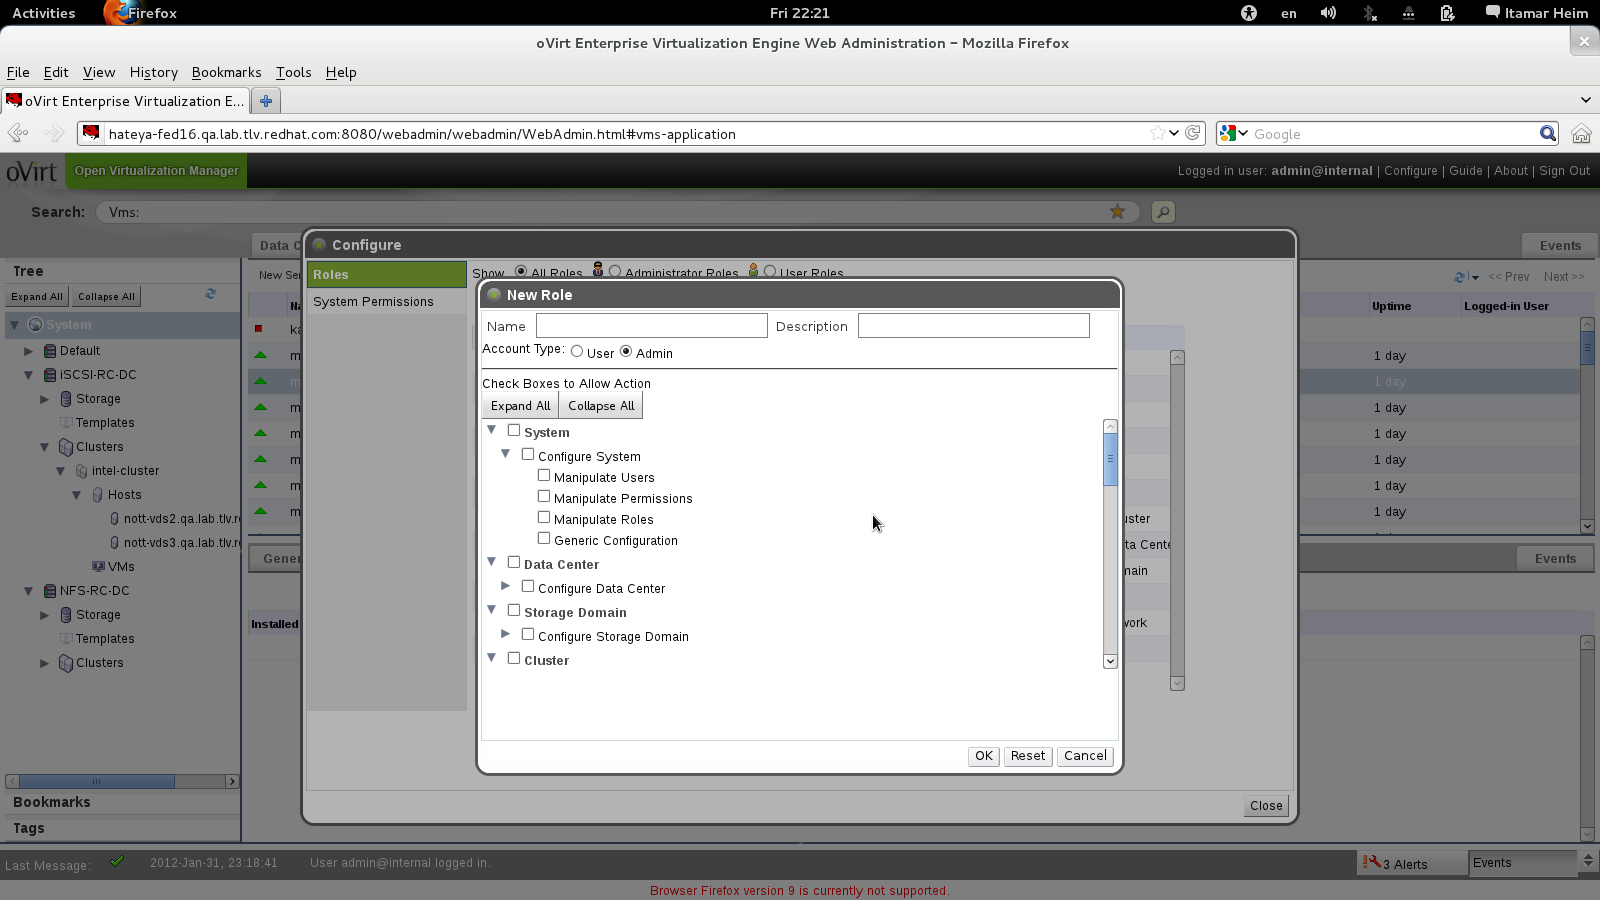Click the nott-vds2 host icon in the tree

[x=114, y=519]
